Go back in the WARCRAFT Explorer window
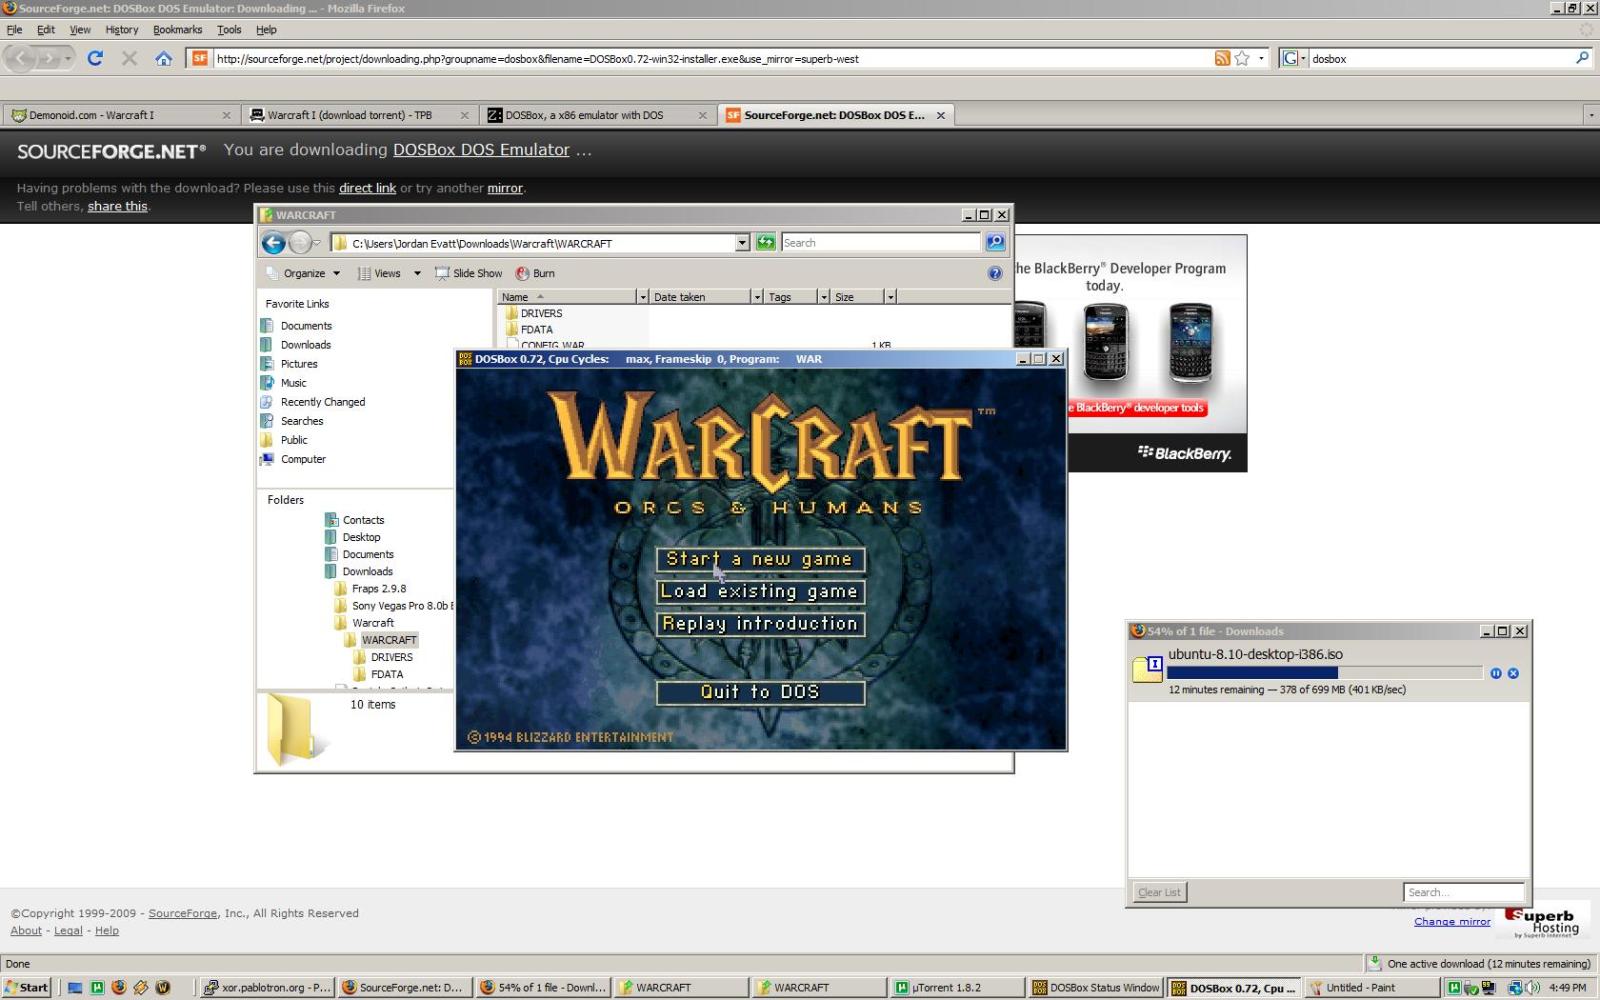This screenshot has height=1000, width=1600. click(x=273, y=243)
